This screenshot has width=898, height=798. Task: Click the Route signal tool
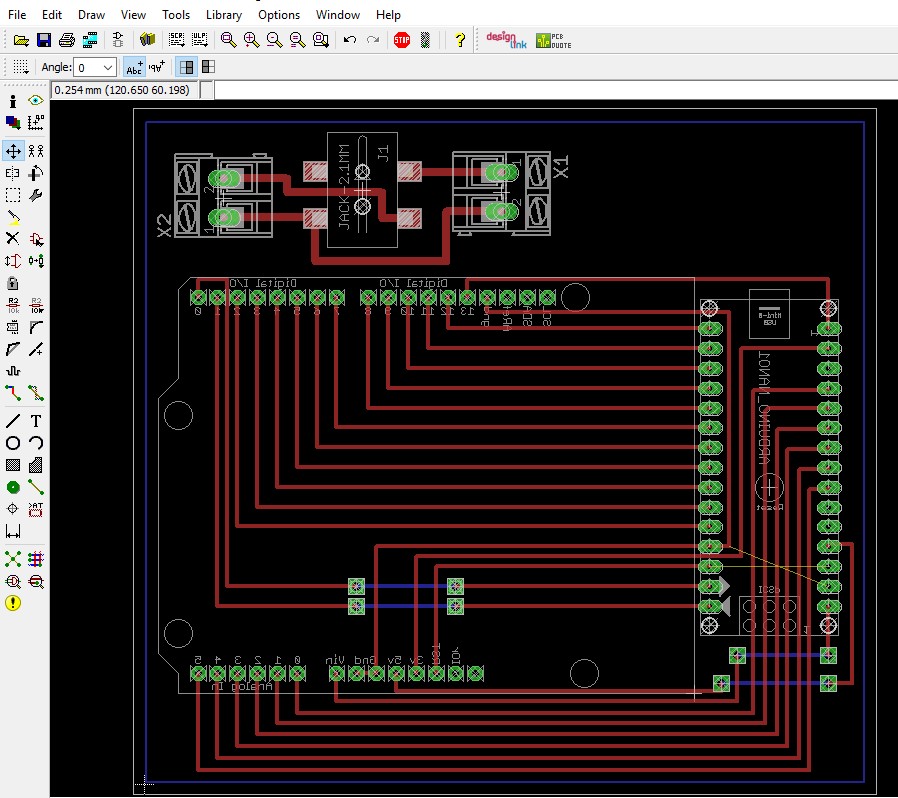coord(13,393)
